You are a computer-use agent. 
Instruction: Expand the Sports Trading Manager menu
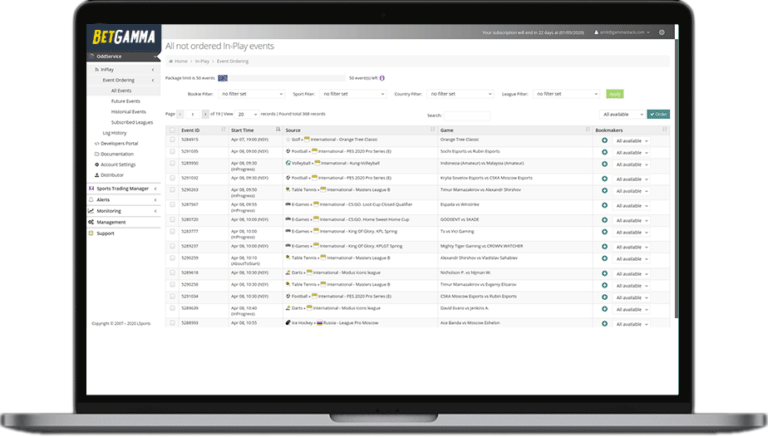[x=123, y=188]
